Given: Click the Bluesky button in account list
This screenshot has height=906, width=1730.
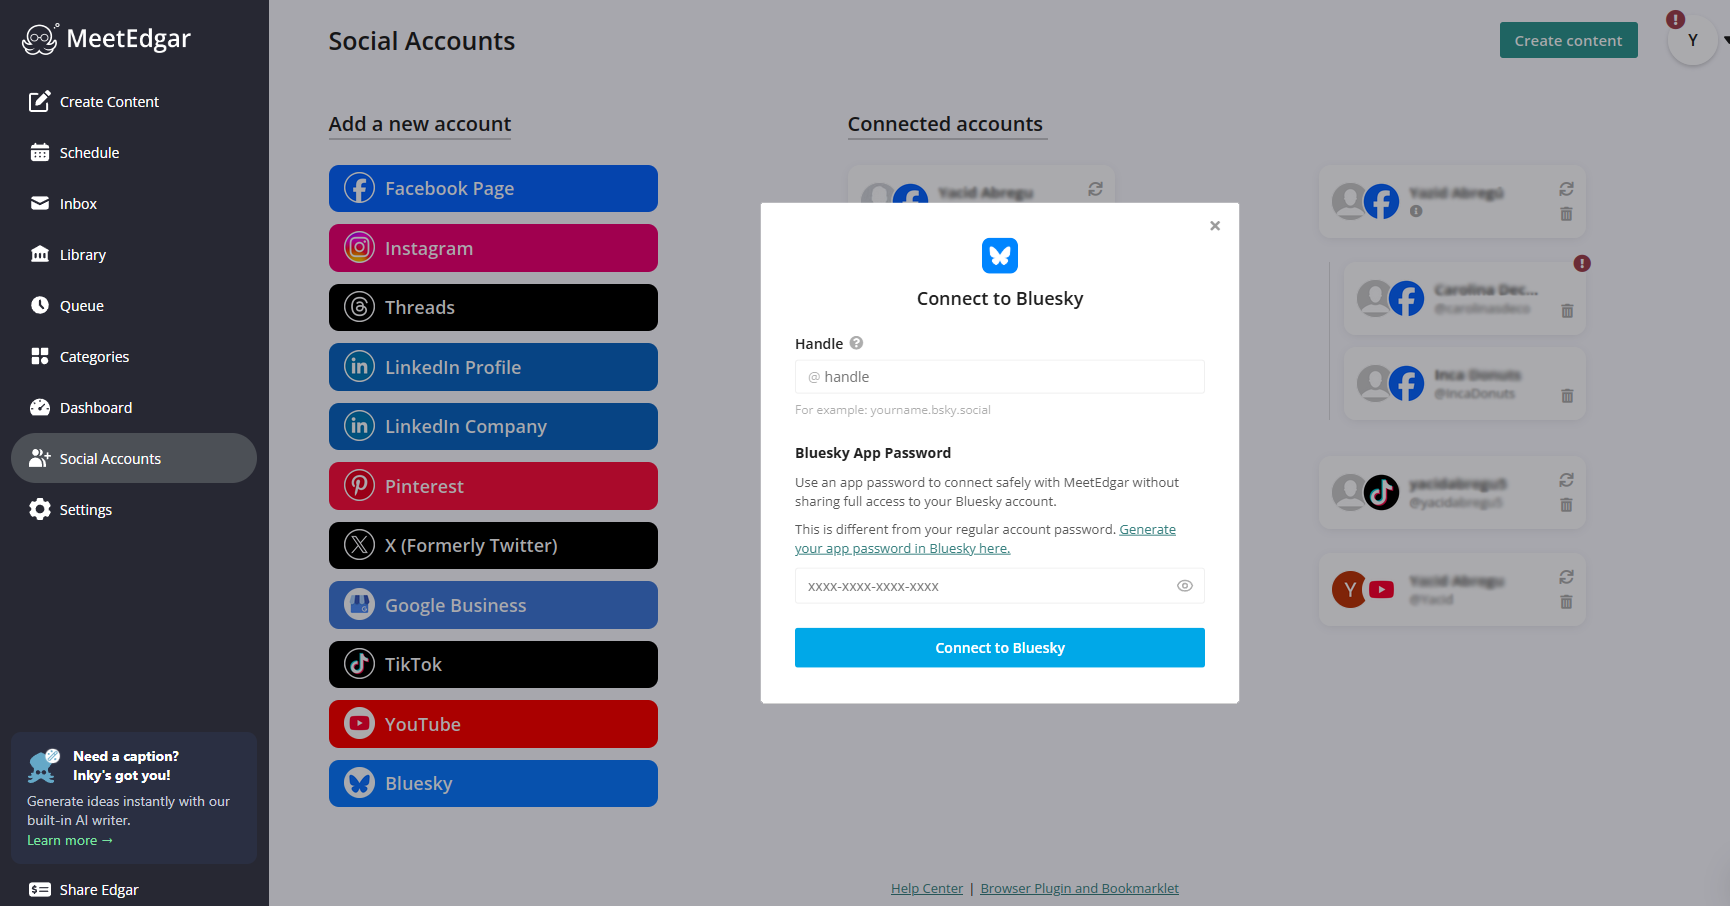Looking at the screenshot, I should (493, 783).
